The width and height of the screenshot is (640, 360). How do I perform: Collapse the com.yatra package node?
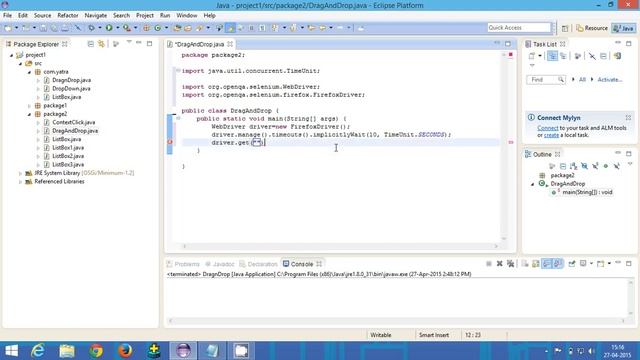(x=29, y=72)
